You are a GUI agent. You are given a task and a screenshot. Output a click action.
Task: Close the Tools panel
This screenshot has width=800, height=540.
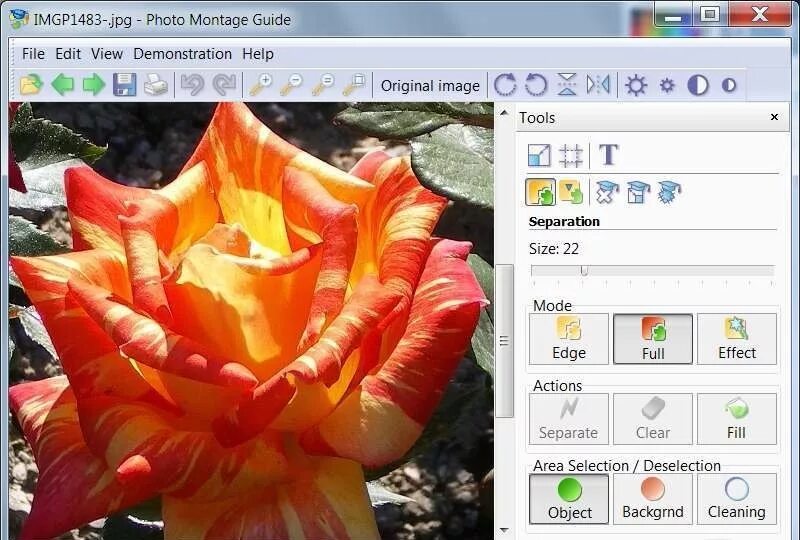coord(774,117)
